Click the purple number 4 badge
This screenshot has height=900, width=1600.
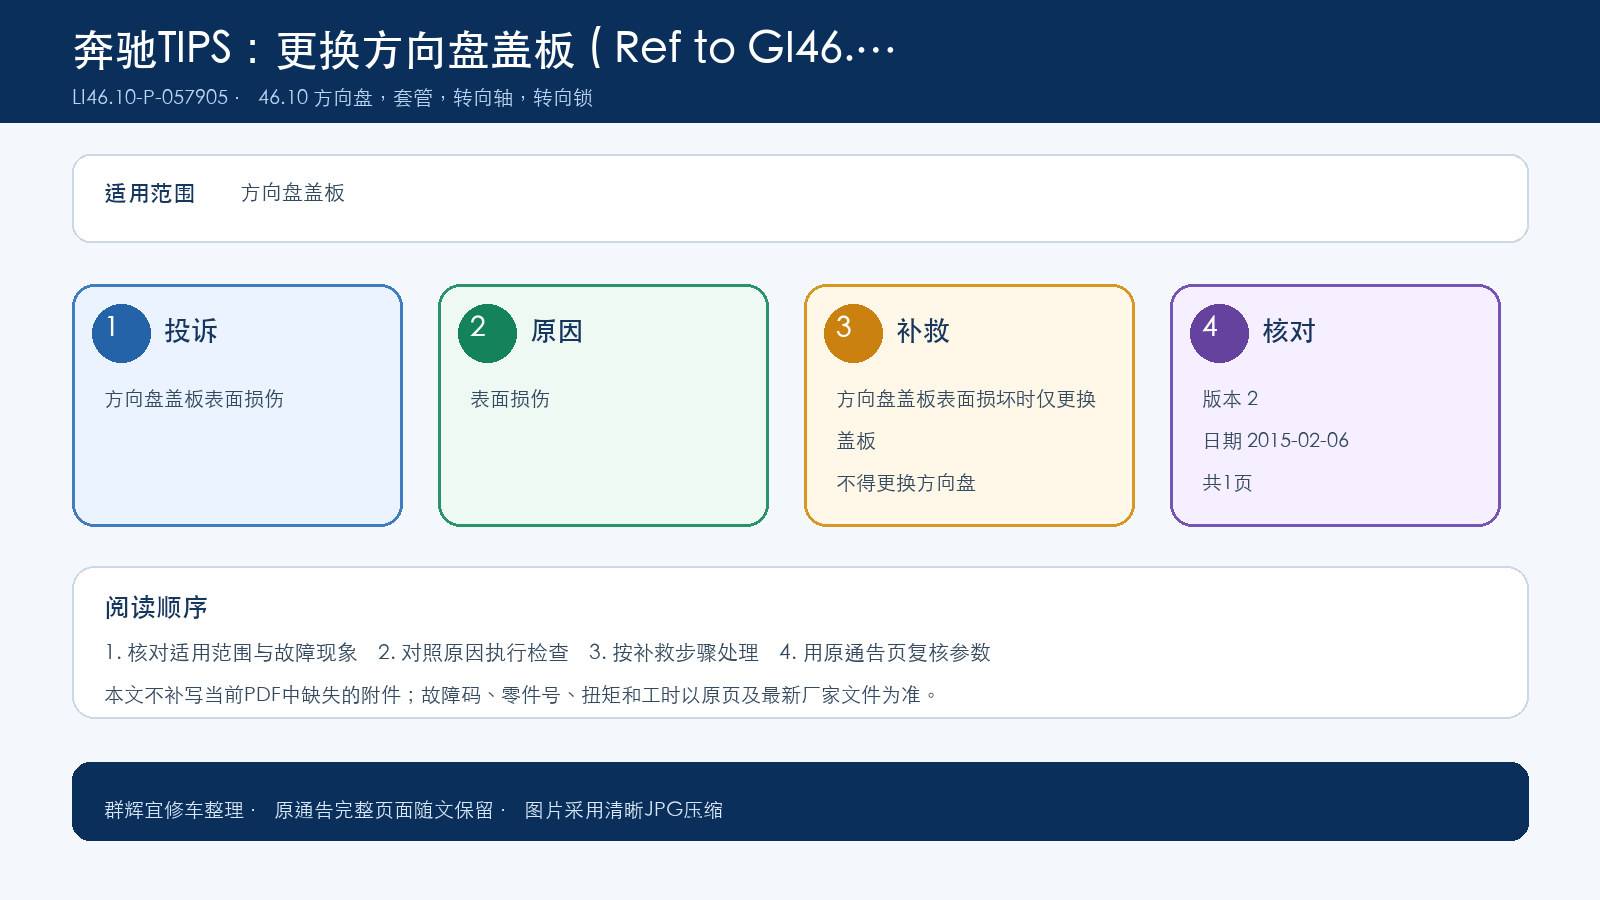pos(1219,333)
